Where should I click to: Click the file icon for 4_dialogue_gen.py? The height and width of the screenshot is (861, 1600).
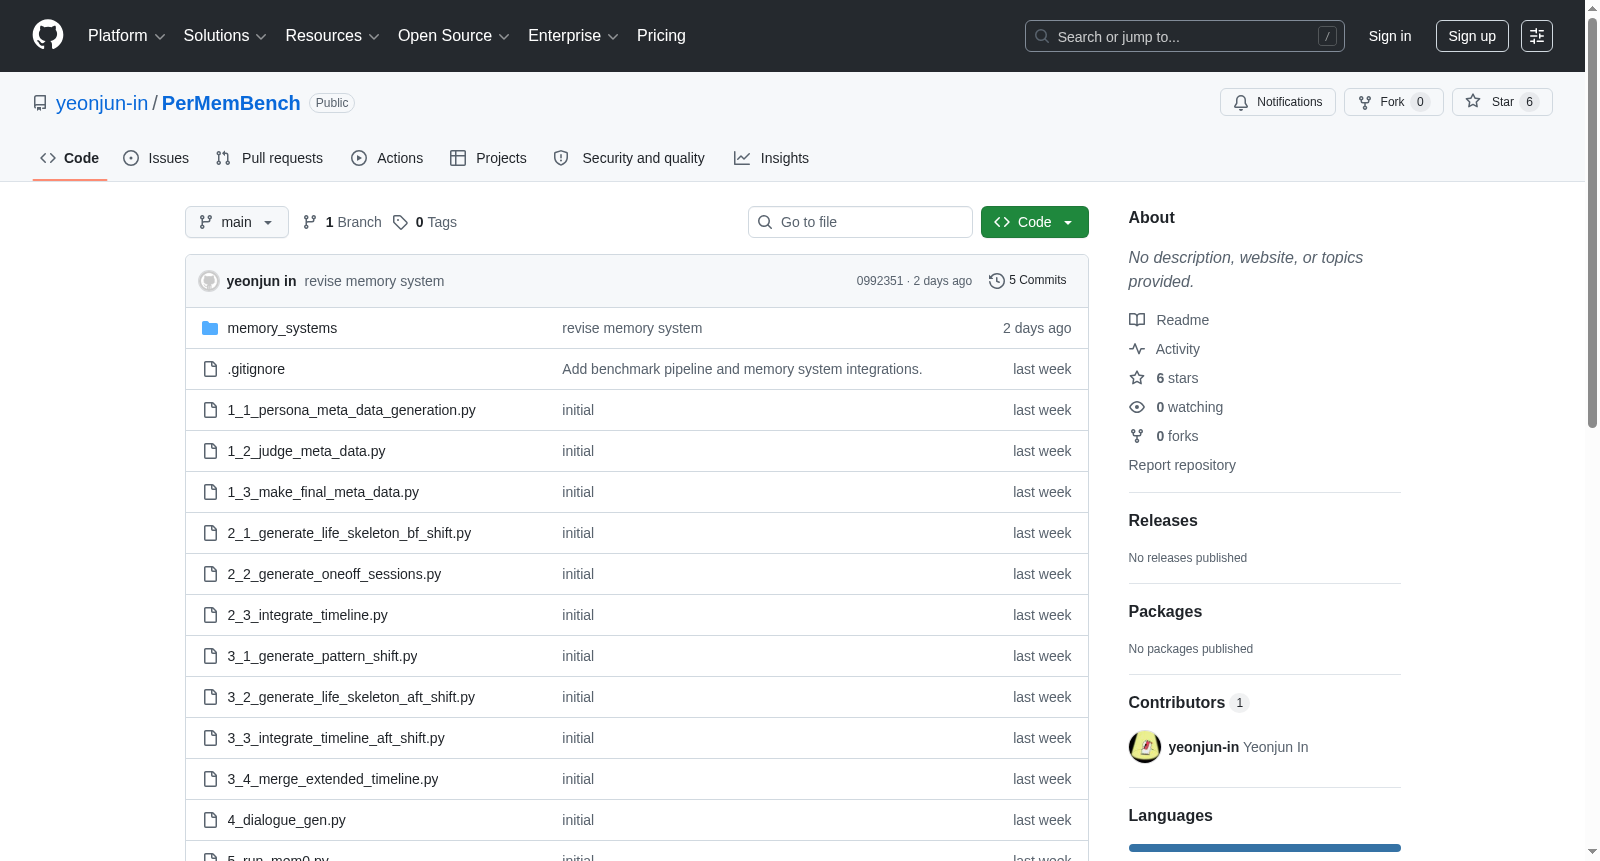pos(210,820)
